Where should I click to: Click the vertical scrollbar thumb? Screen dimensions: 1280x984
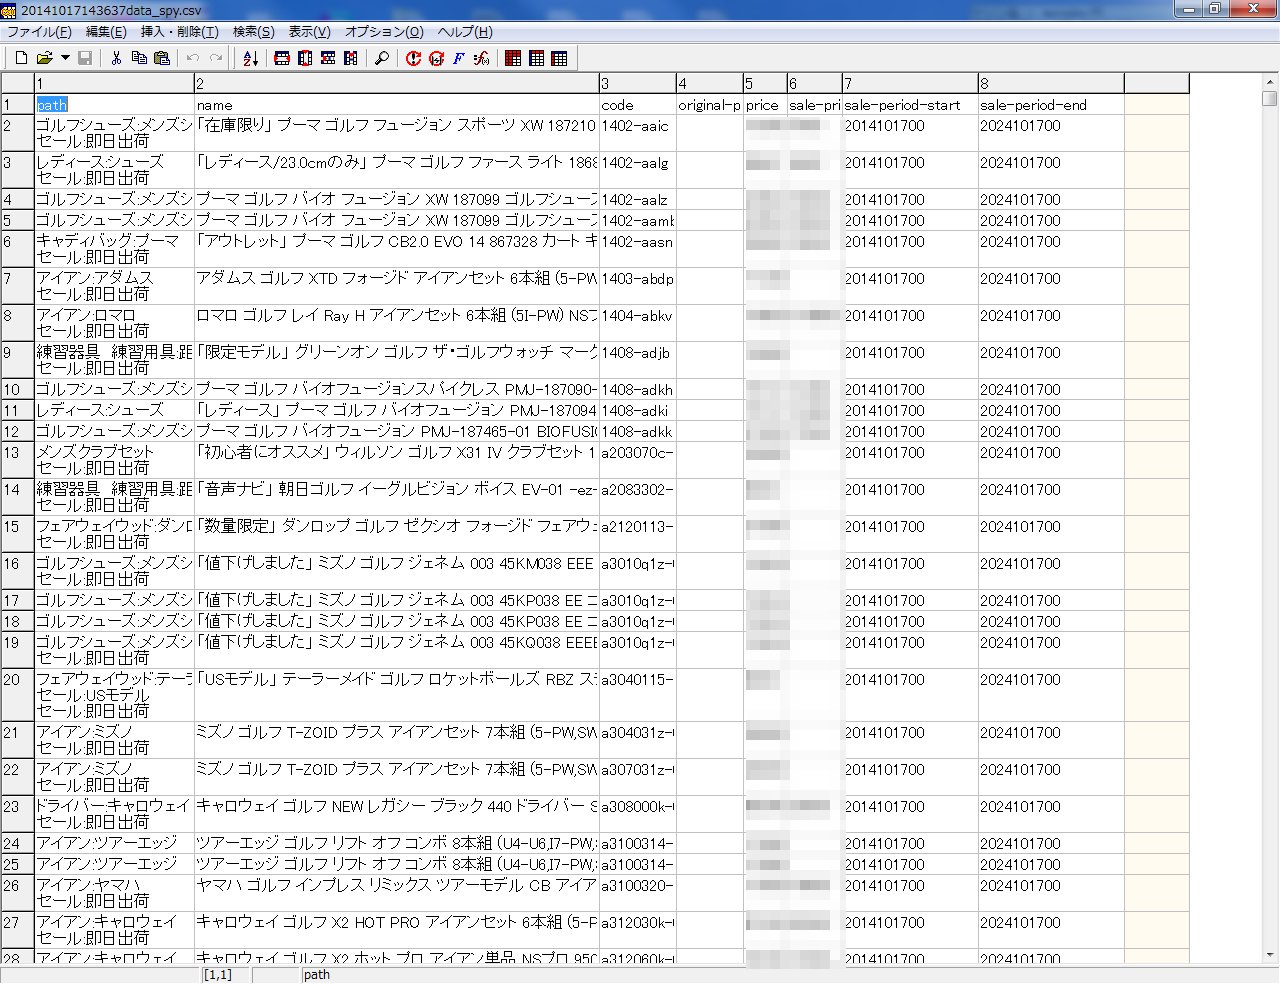(1269, 99)
